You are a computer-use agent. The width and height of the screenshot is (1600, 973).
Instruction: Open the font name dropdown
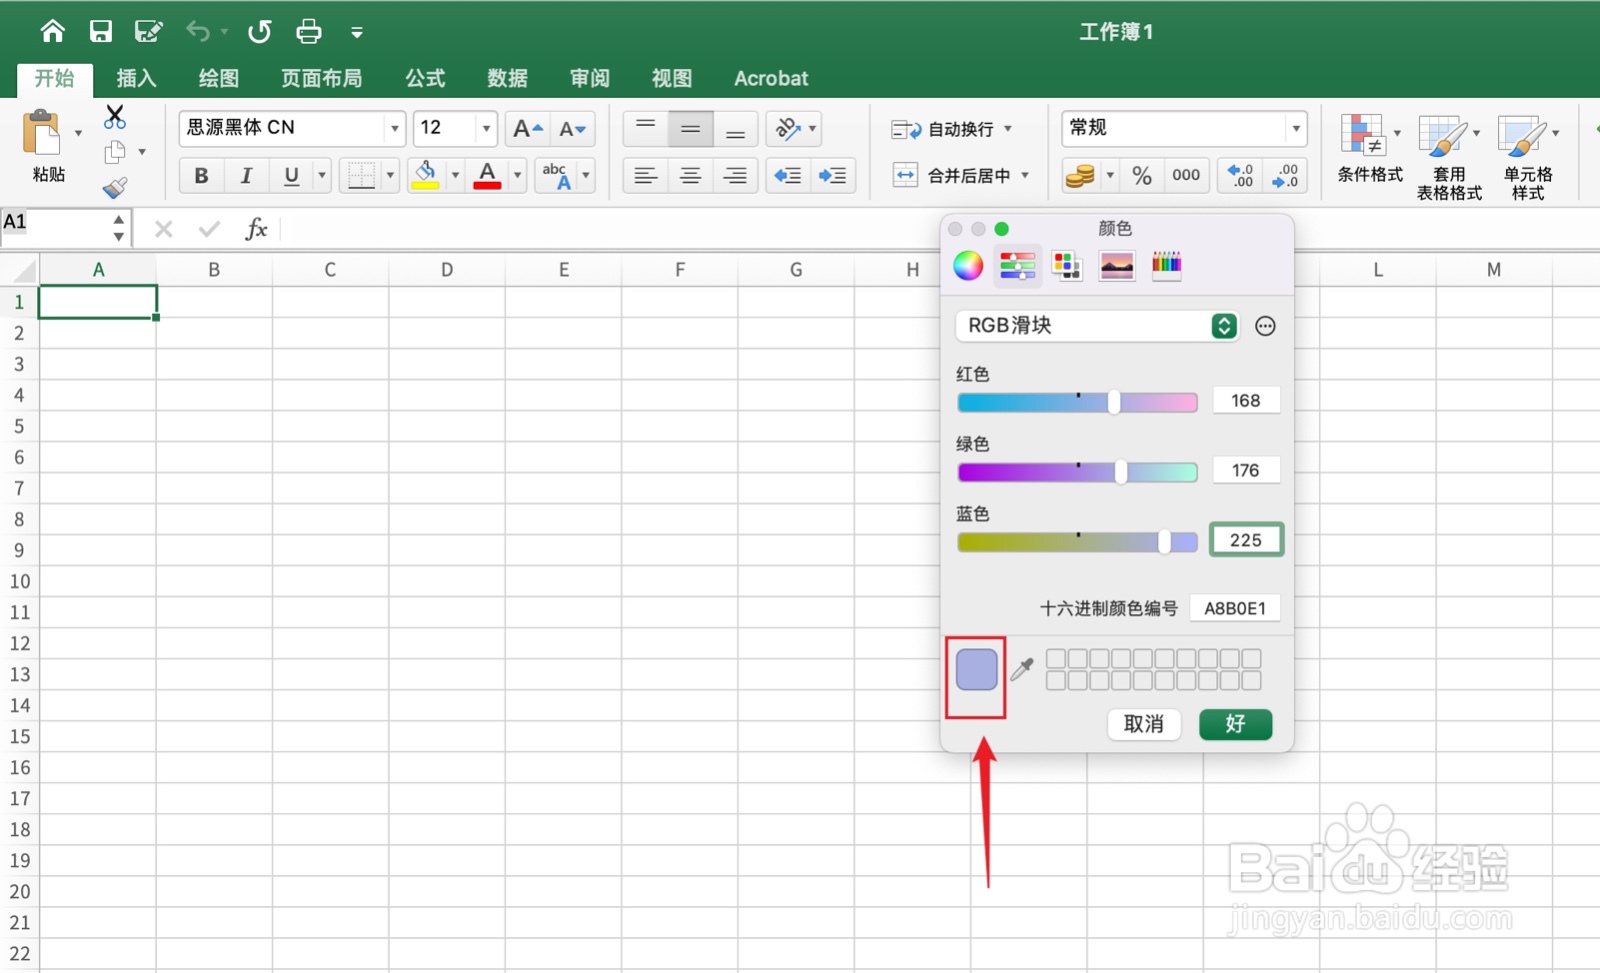click(394, 128)
